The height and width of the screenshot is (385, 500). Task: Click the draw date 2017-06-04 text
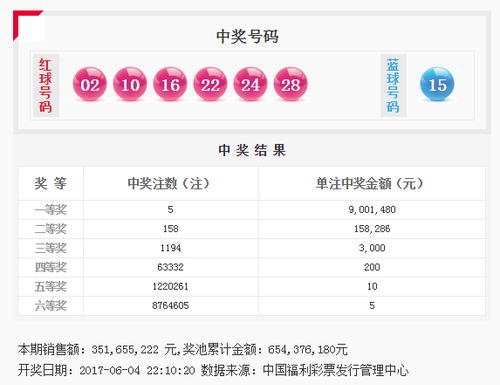(110, 371)
